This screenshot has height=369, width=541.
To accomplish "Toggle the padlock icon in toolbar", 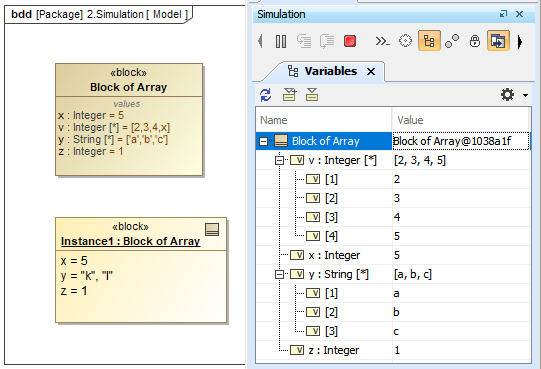I will click(x=475, y=41).
